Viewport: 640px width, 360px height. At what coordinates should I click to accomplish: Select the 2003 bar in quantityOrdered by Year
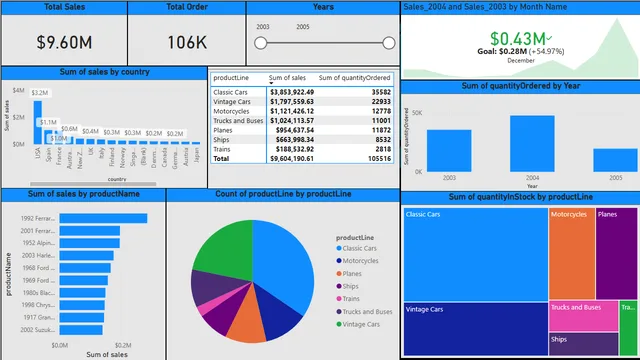pyautogui.click(x=449, y=151)
